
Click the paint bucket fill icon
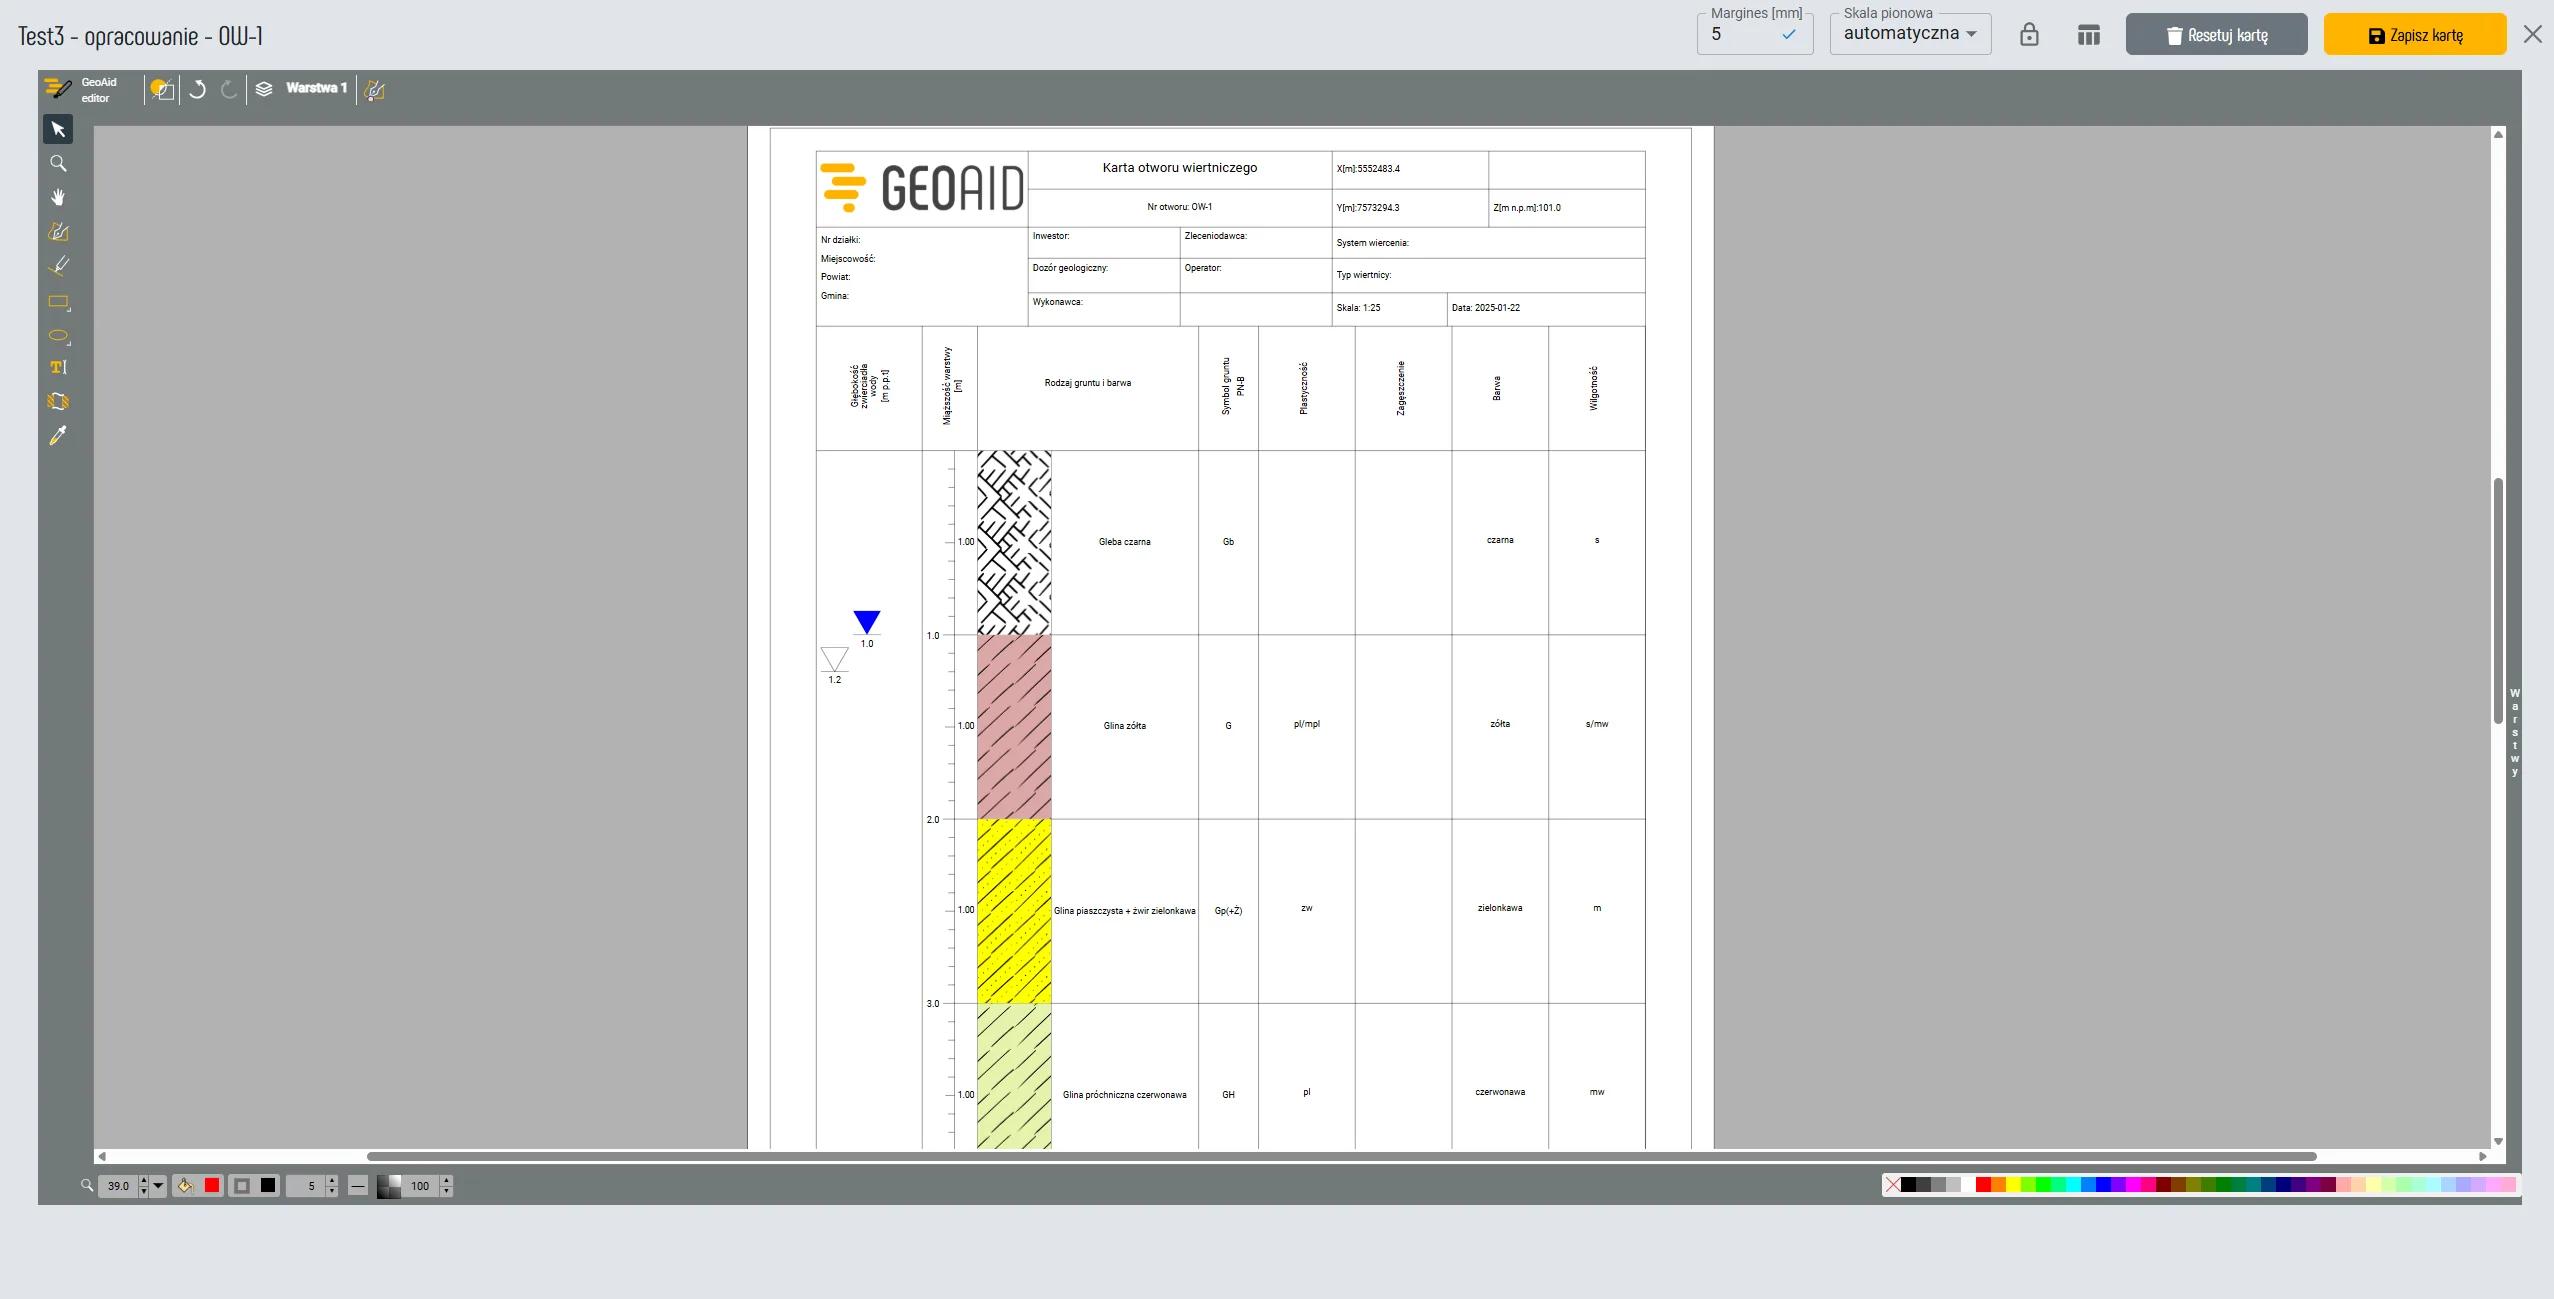185,1186
